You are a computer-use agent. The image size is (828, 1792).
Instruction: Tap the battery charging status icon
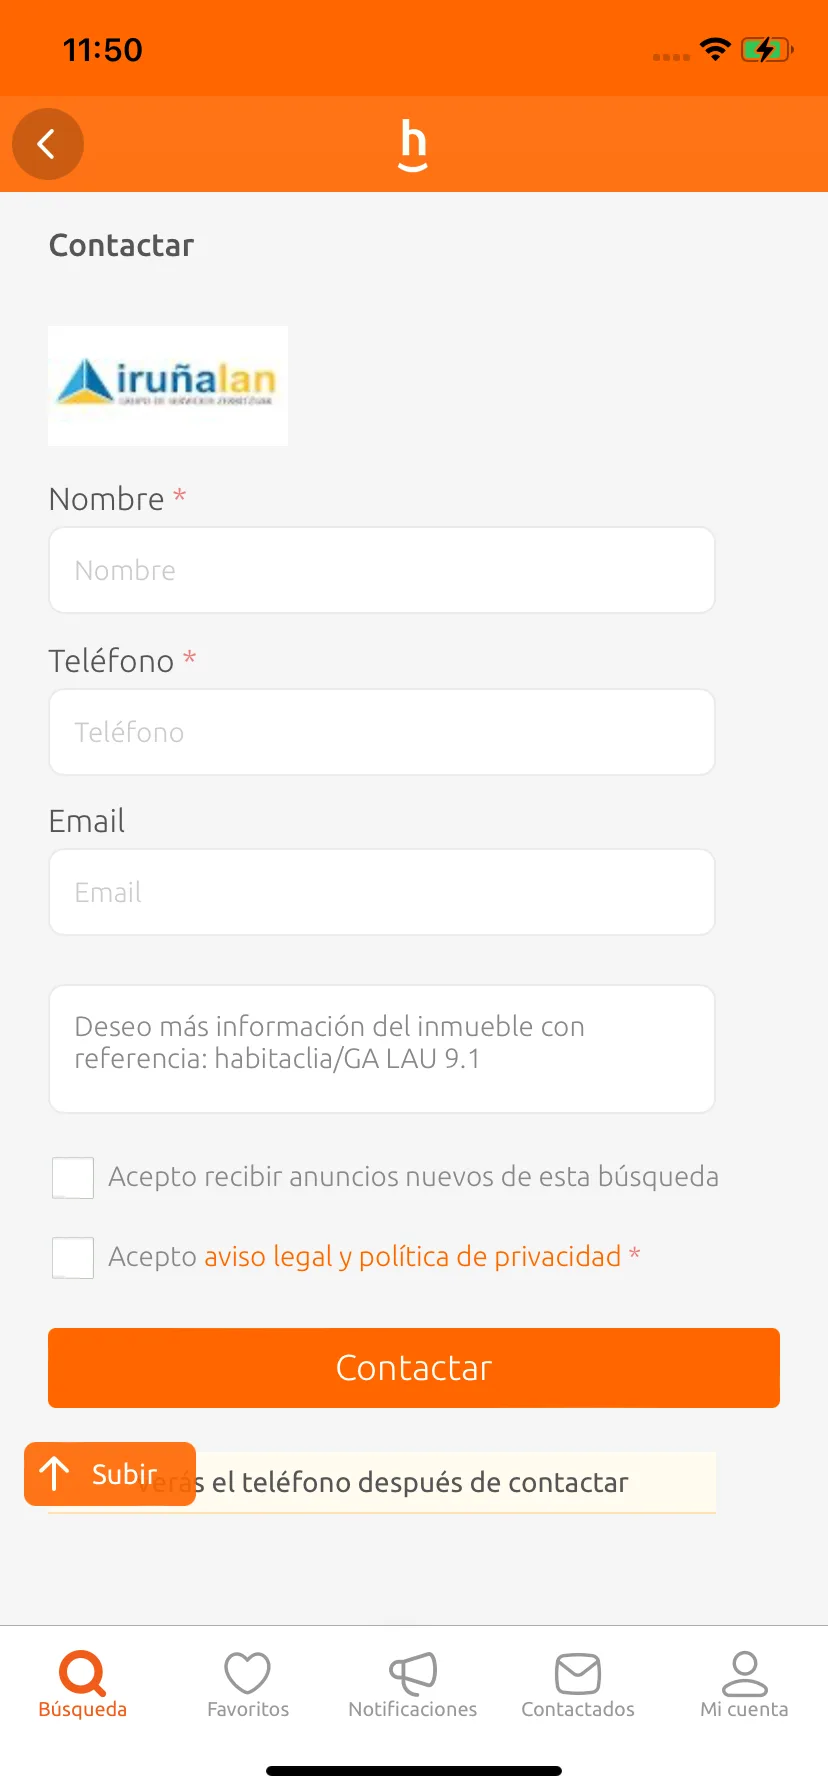click(x=767, y=49)
